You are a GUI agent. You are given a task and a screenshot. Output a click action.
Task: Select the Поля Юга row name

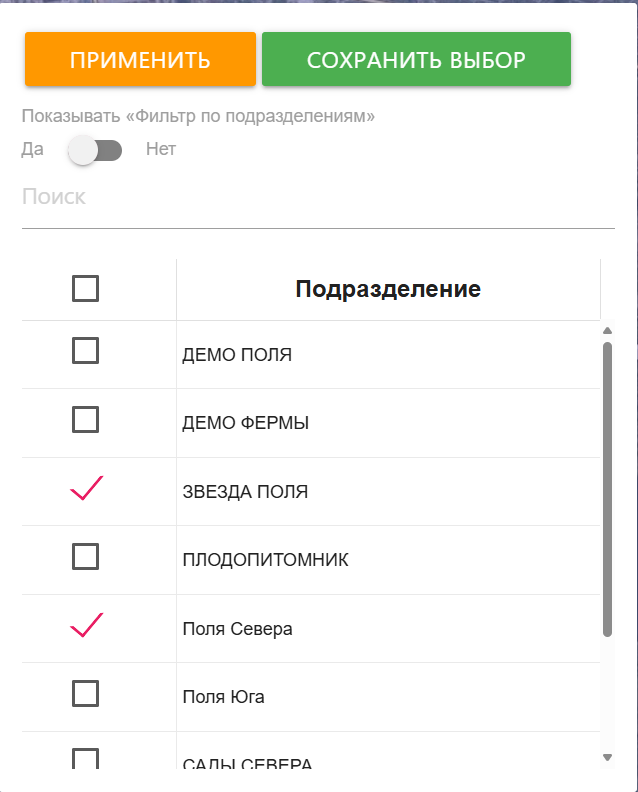coord(223,697)
